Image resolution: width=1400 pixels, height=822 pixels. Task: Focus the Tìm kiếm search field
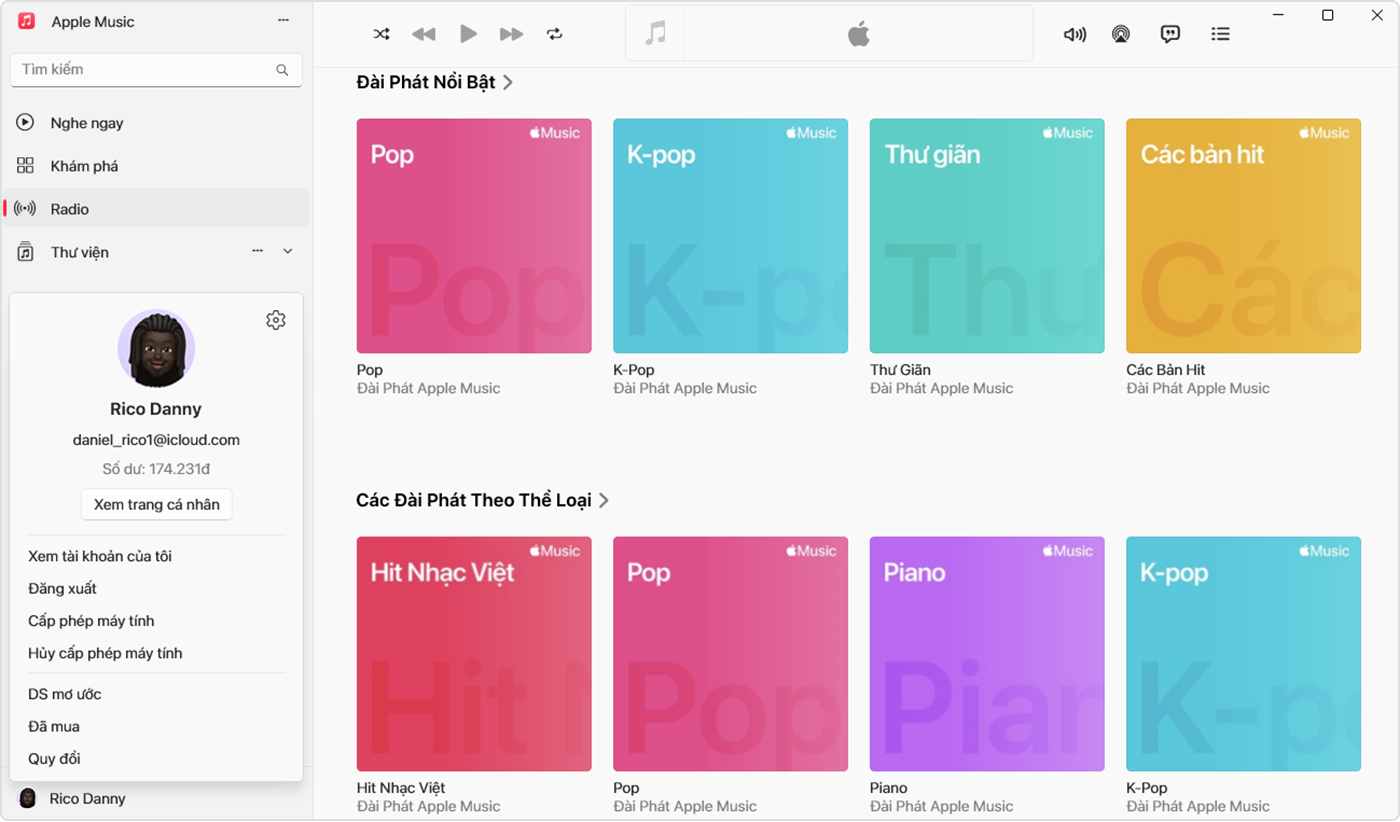pyautogui.click(x=156, y=70)
